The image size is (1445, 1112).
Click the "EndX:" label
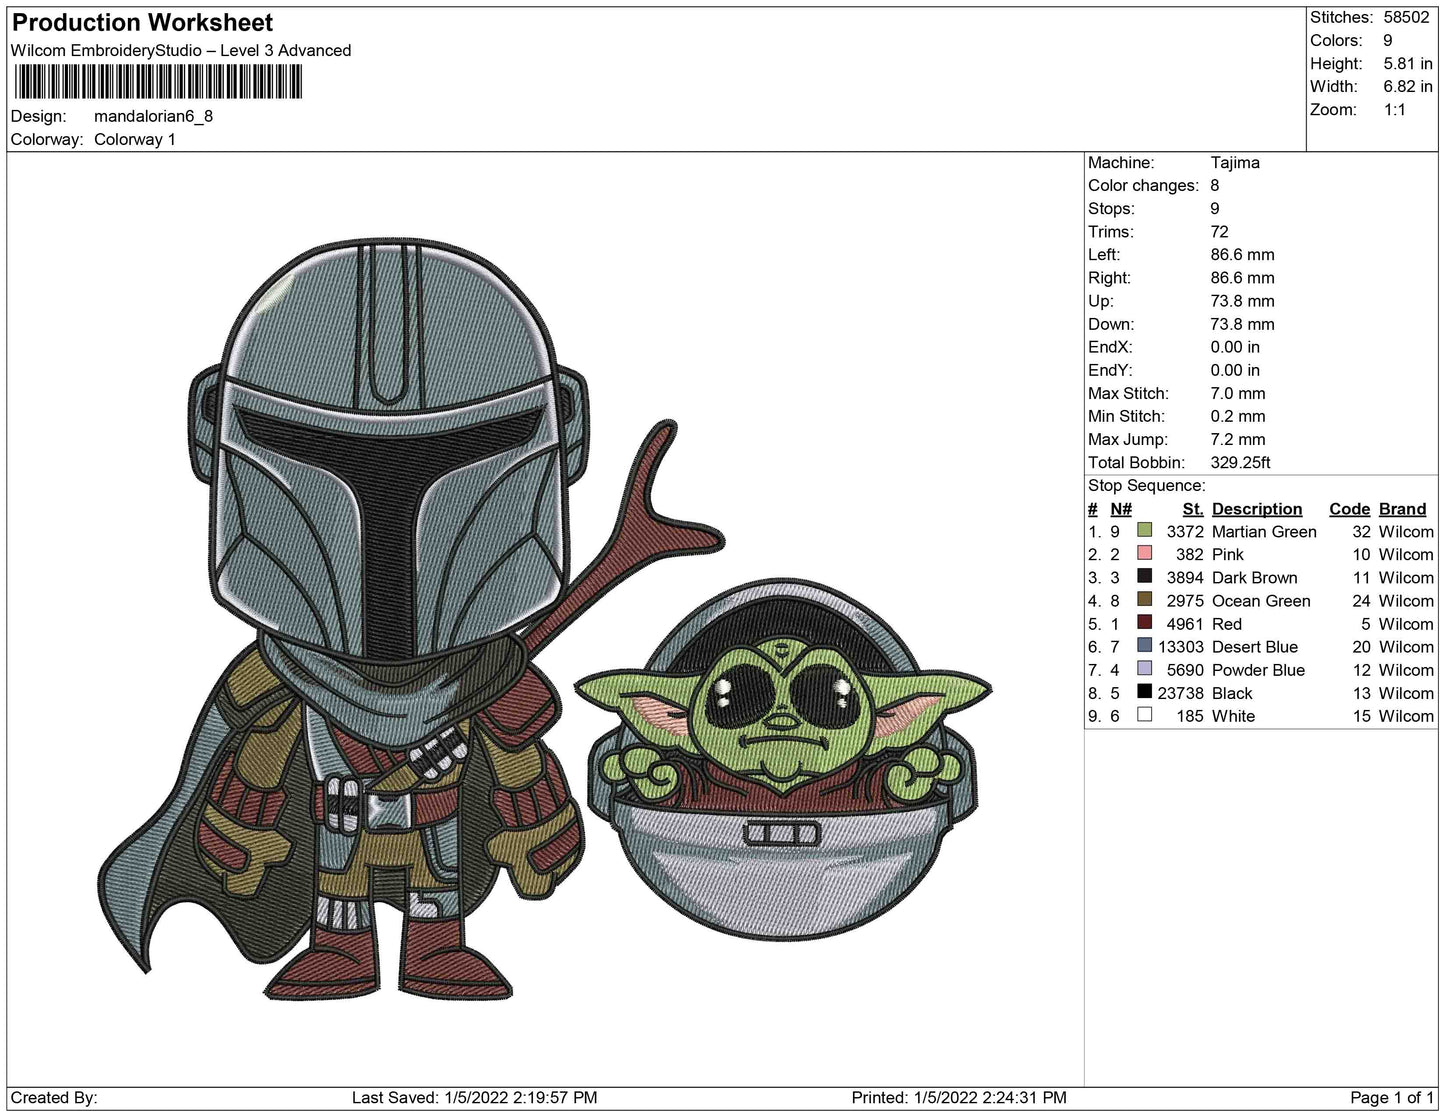(x=1110, y=348)
